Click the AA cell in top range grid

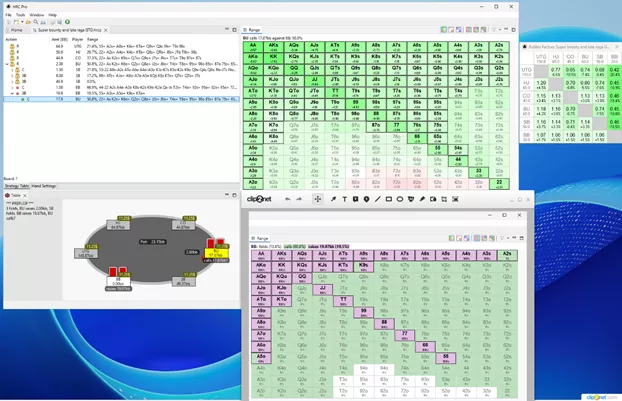point(254,45)
